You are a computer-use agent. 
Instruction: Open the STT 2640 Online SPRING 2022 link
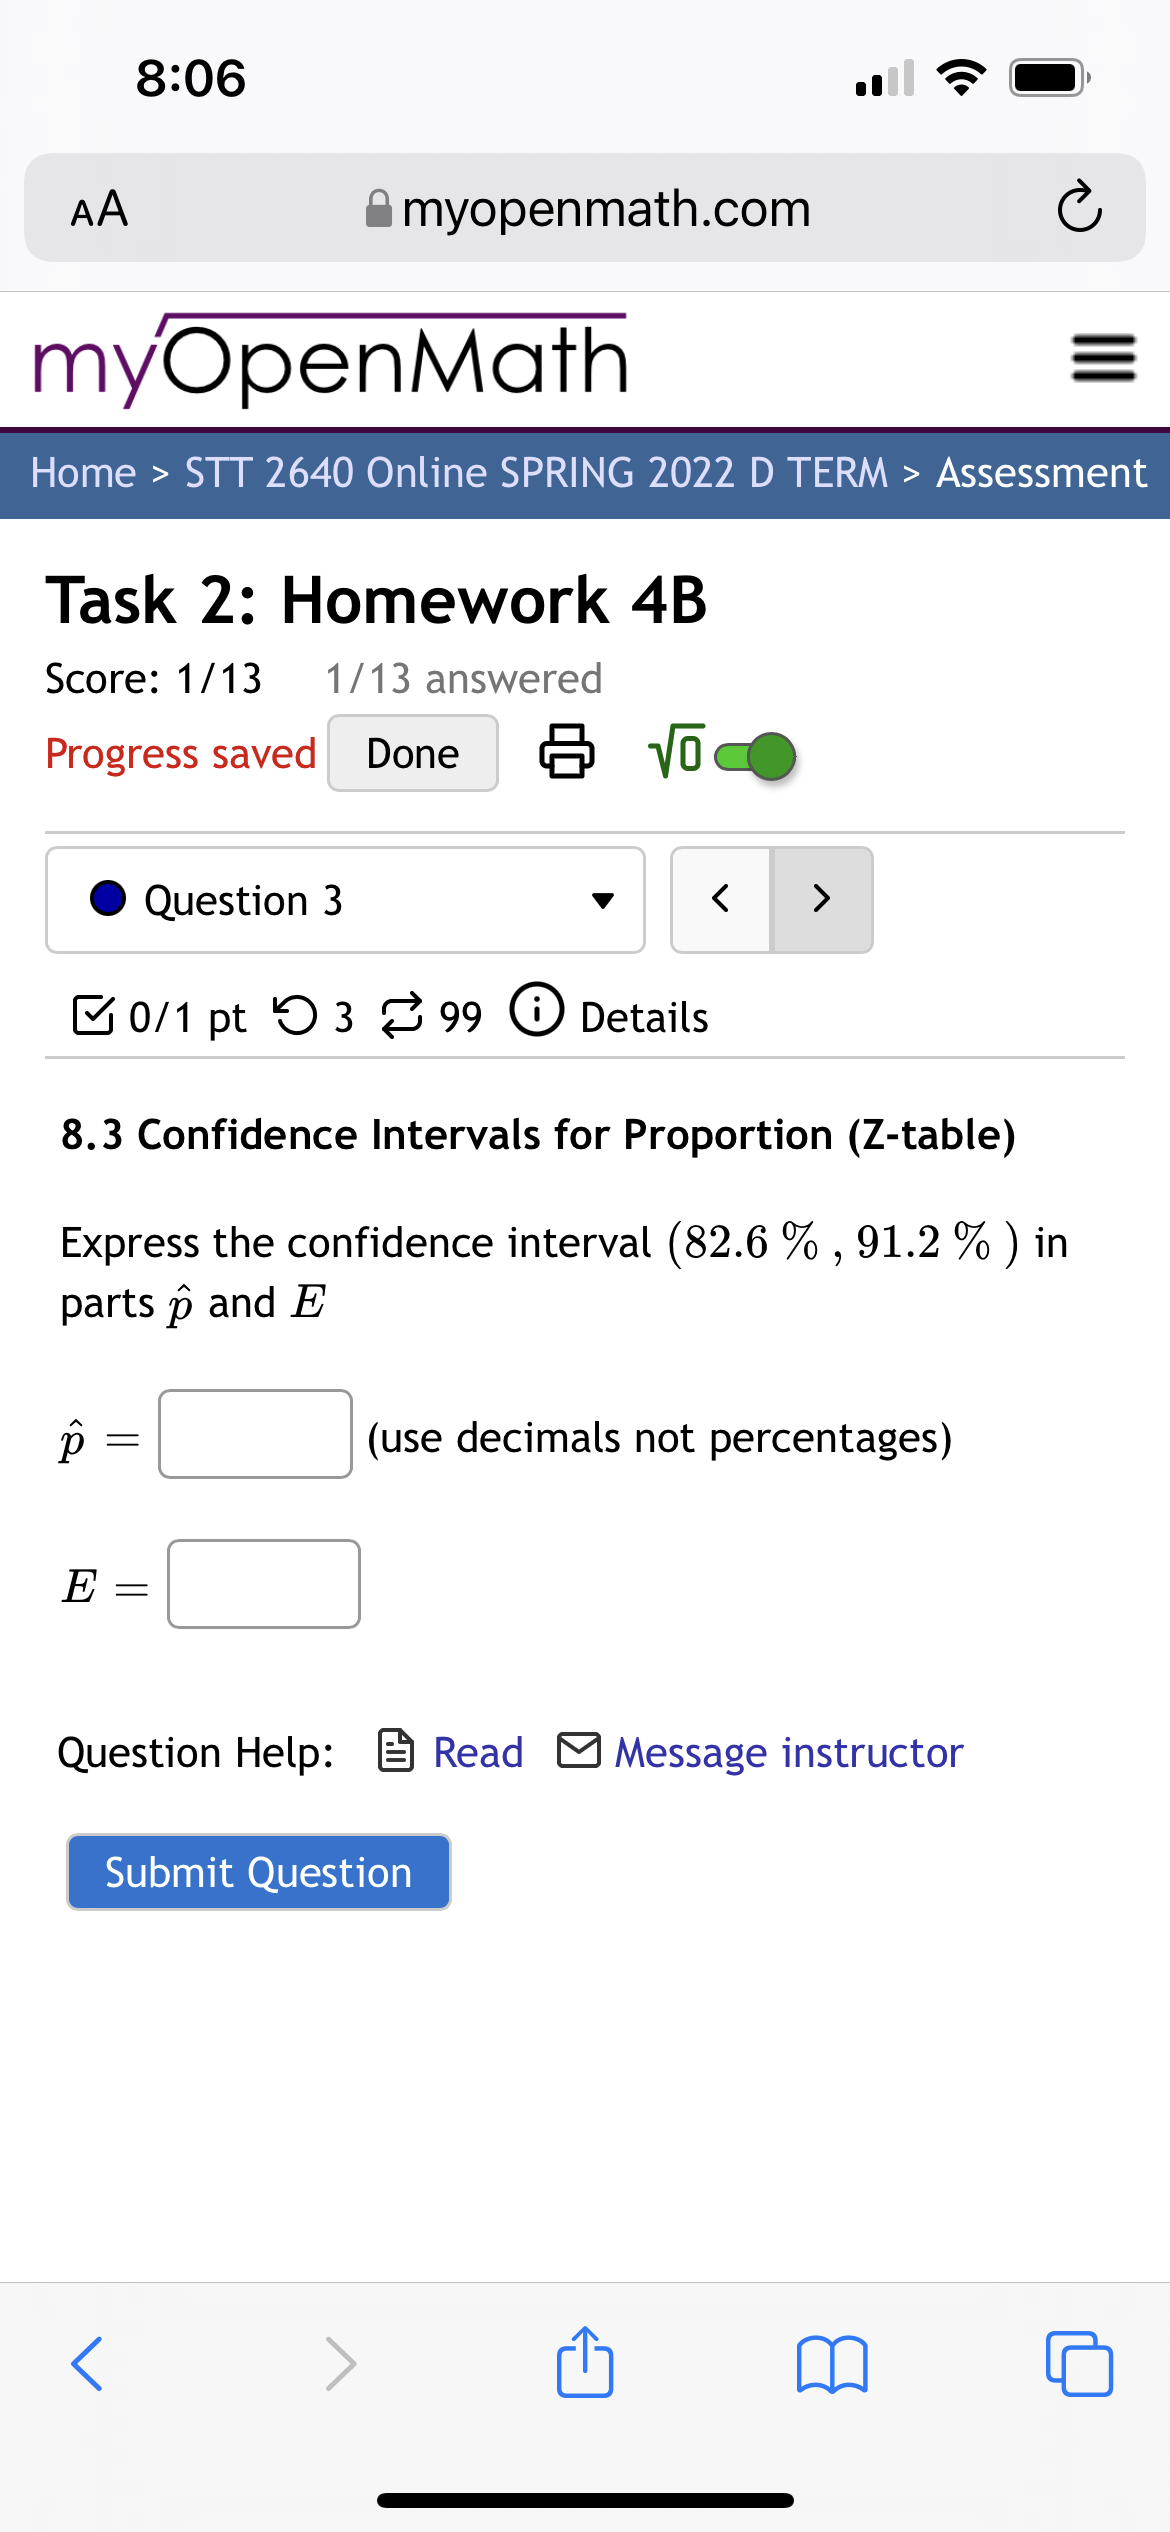(536, 472)
